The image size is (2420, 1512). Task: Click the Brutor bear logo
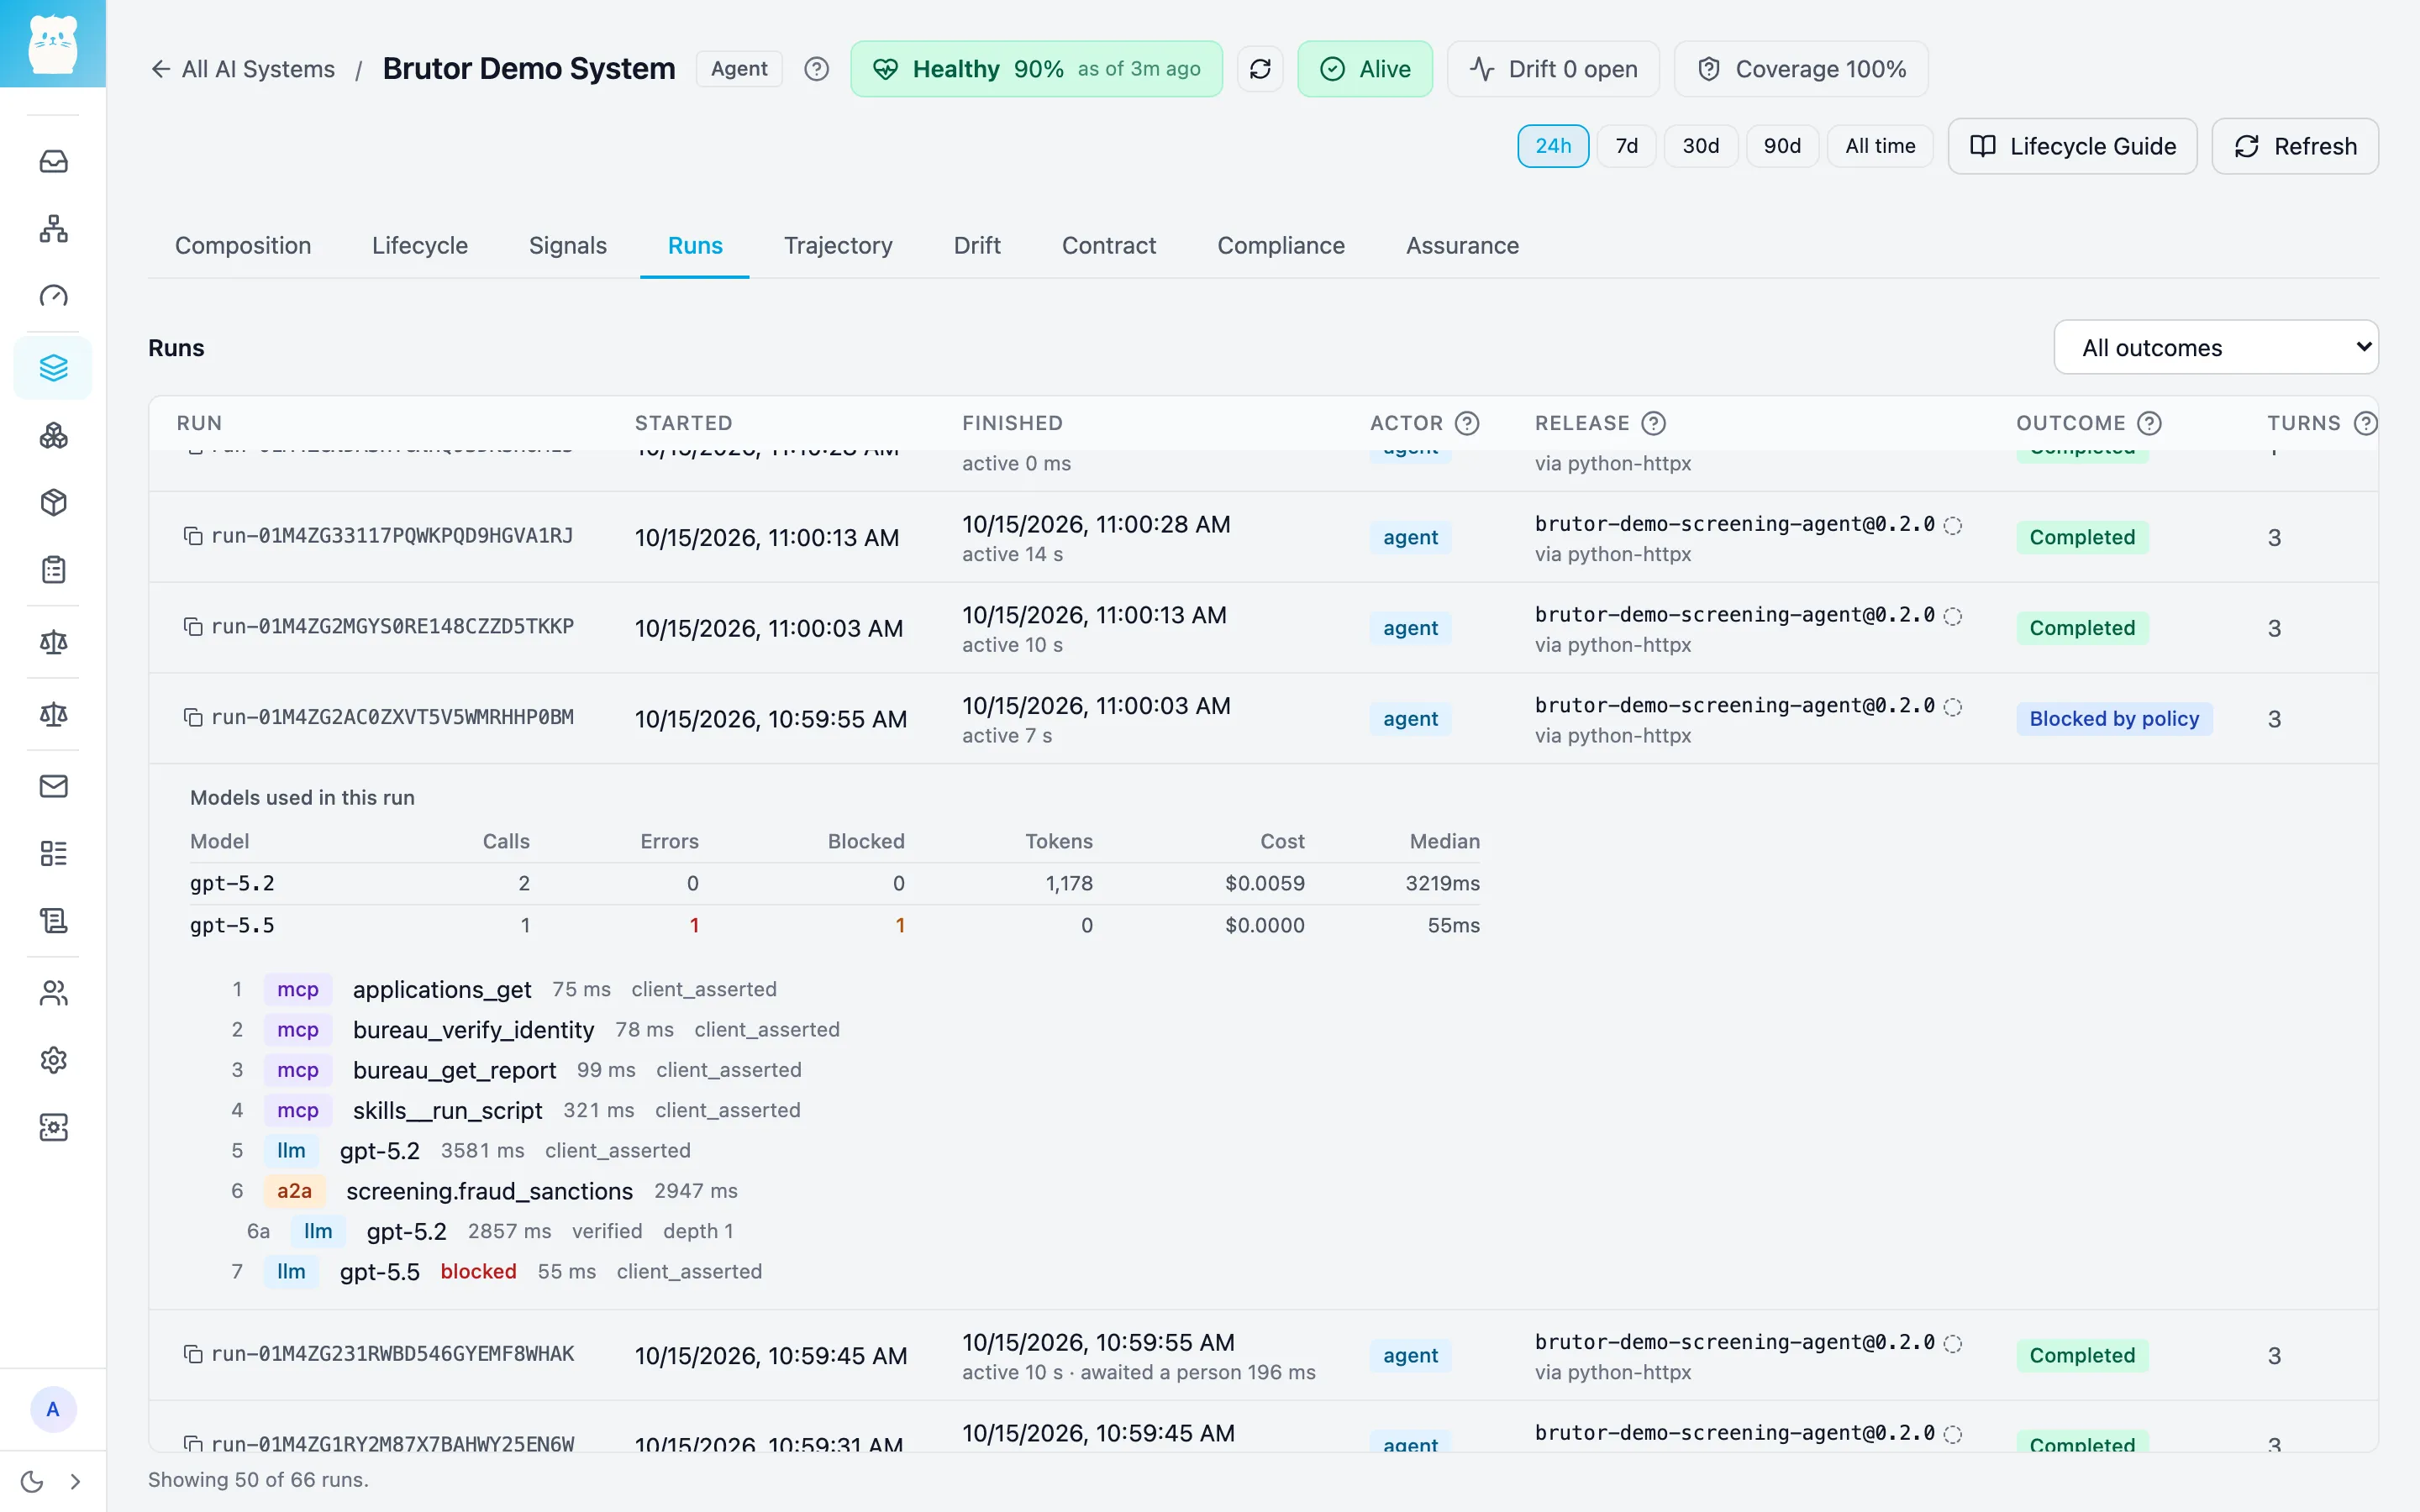(x=53, y=44)
